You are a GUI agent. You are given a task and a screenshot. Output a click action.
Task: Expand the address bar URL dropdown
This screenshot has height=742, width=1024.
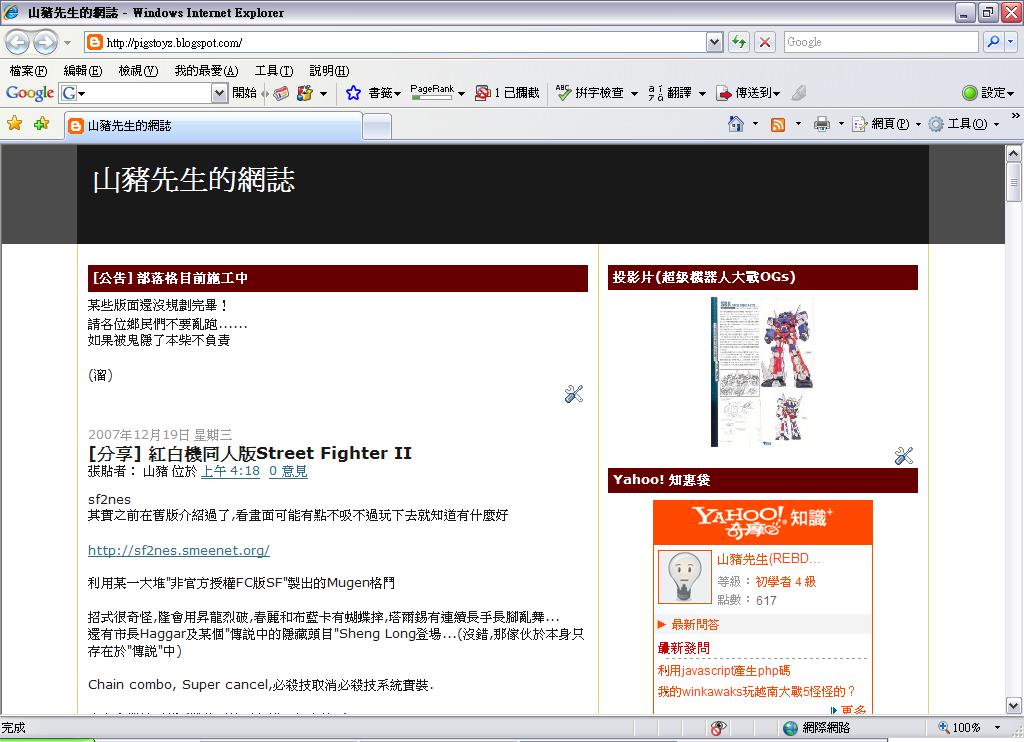point(714,42)
